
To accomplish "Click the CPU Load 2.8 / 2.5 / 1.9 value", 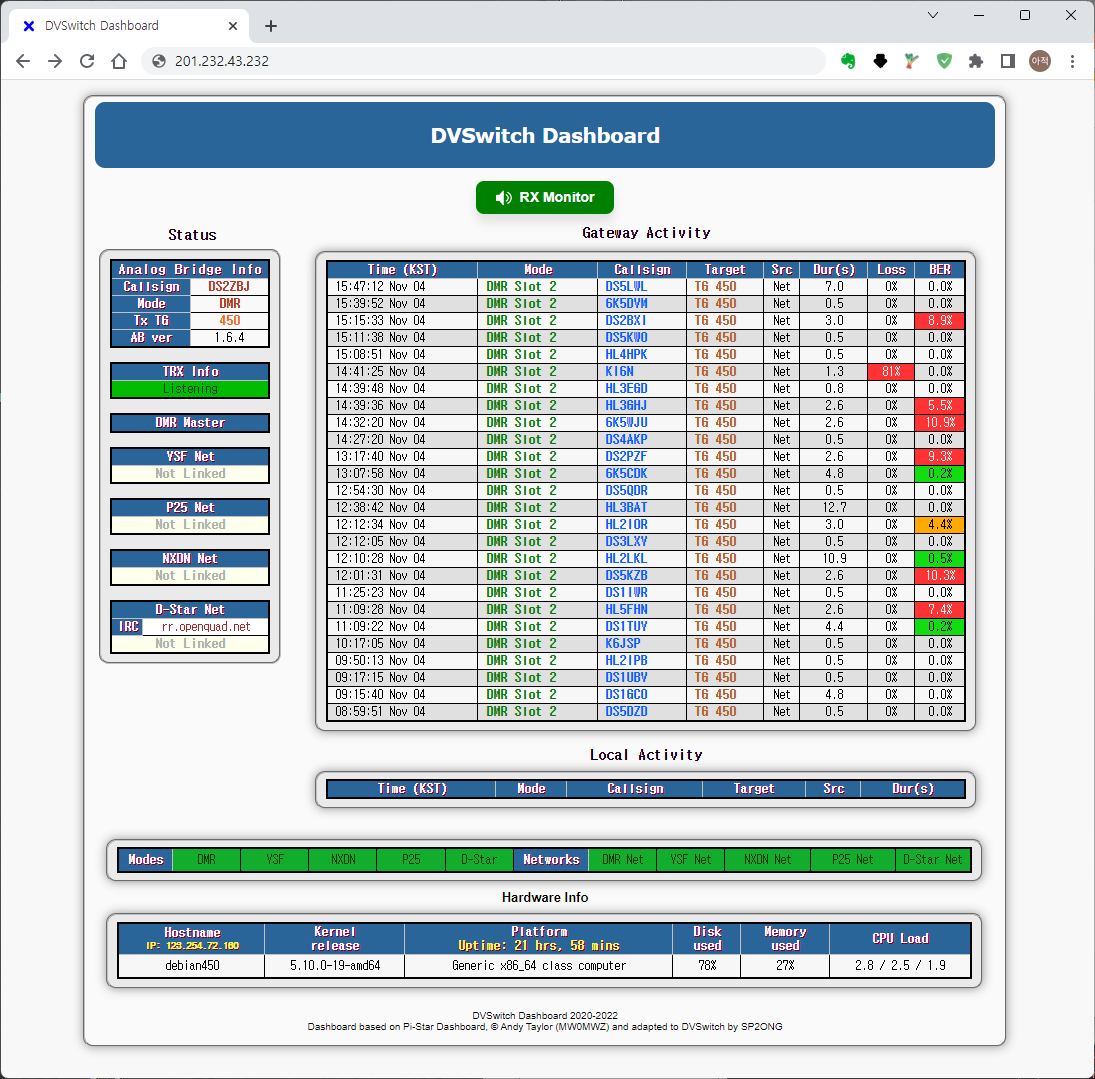I will 900,965.
